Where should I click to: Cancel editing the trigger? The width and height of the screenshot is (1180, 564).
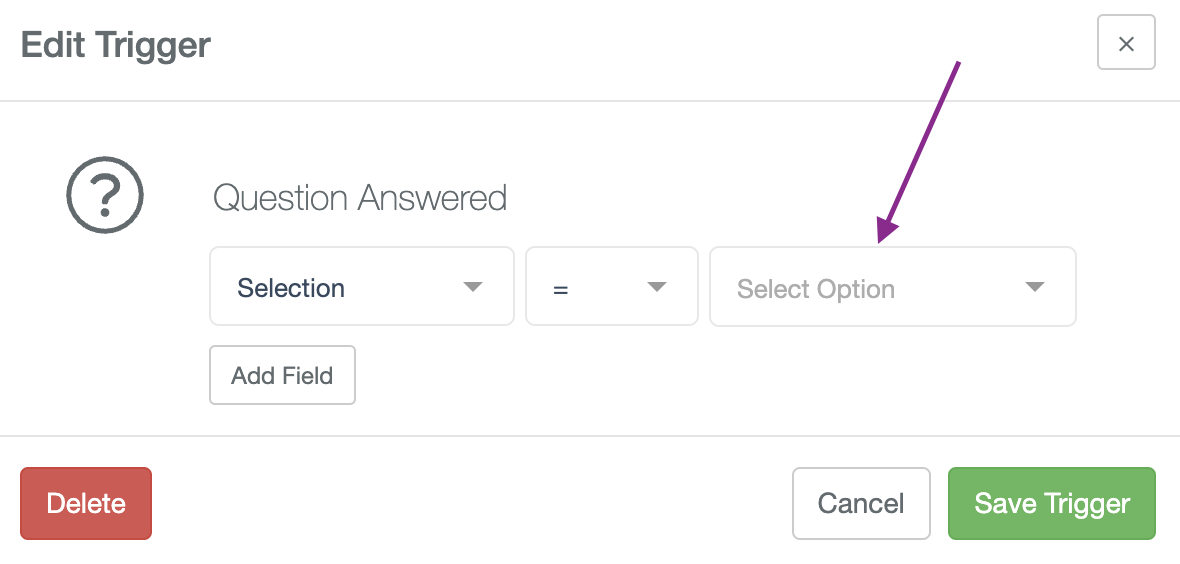point(861,504)
